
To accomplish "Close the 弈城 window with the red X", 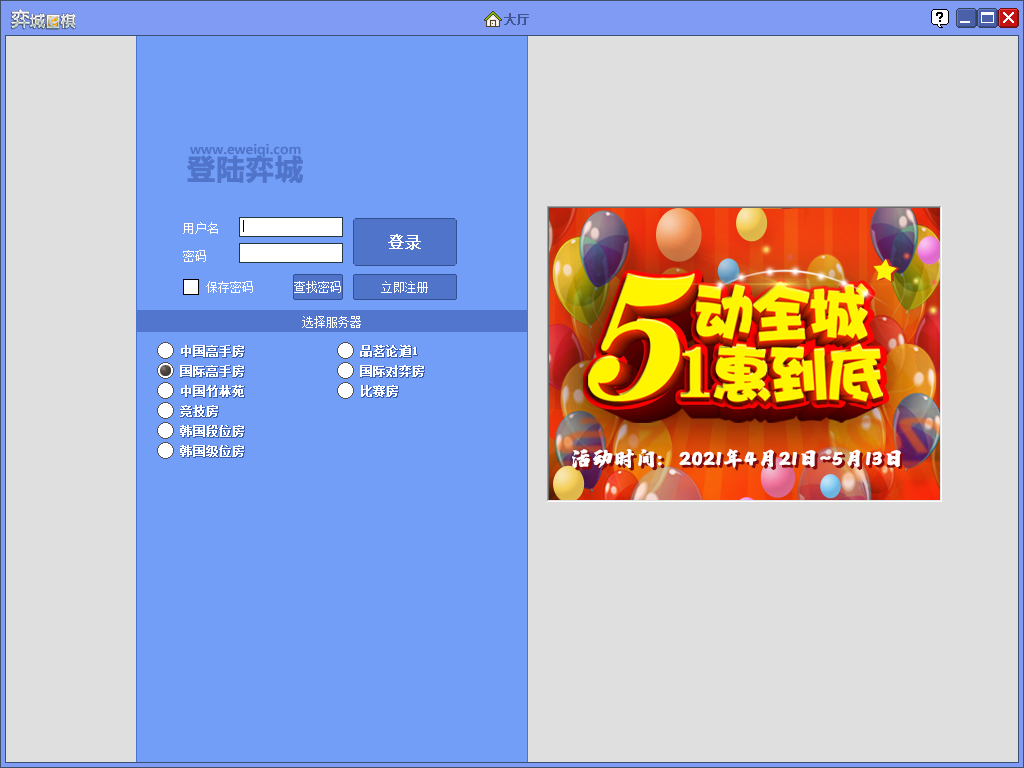I will [x=1008, y=18].
